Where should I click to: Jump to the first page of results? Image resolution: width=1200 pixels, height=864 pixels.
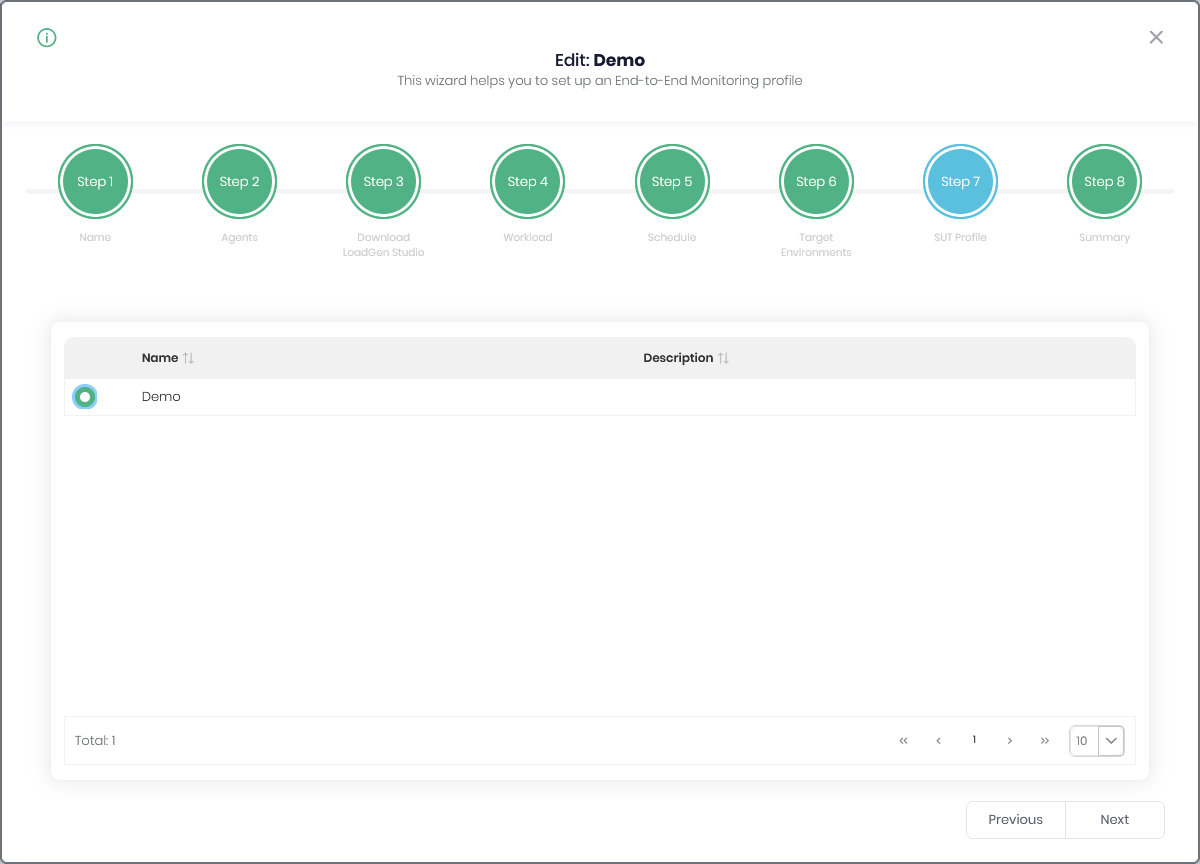(x=903, y=741)
